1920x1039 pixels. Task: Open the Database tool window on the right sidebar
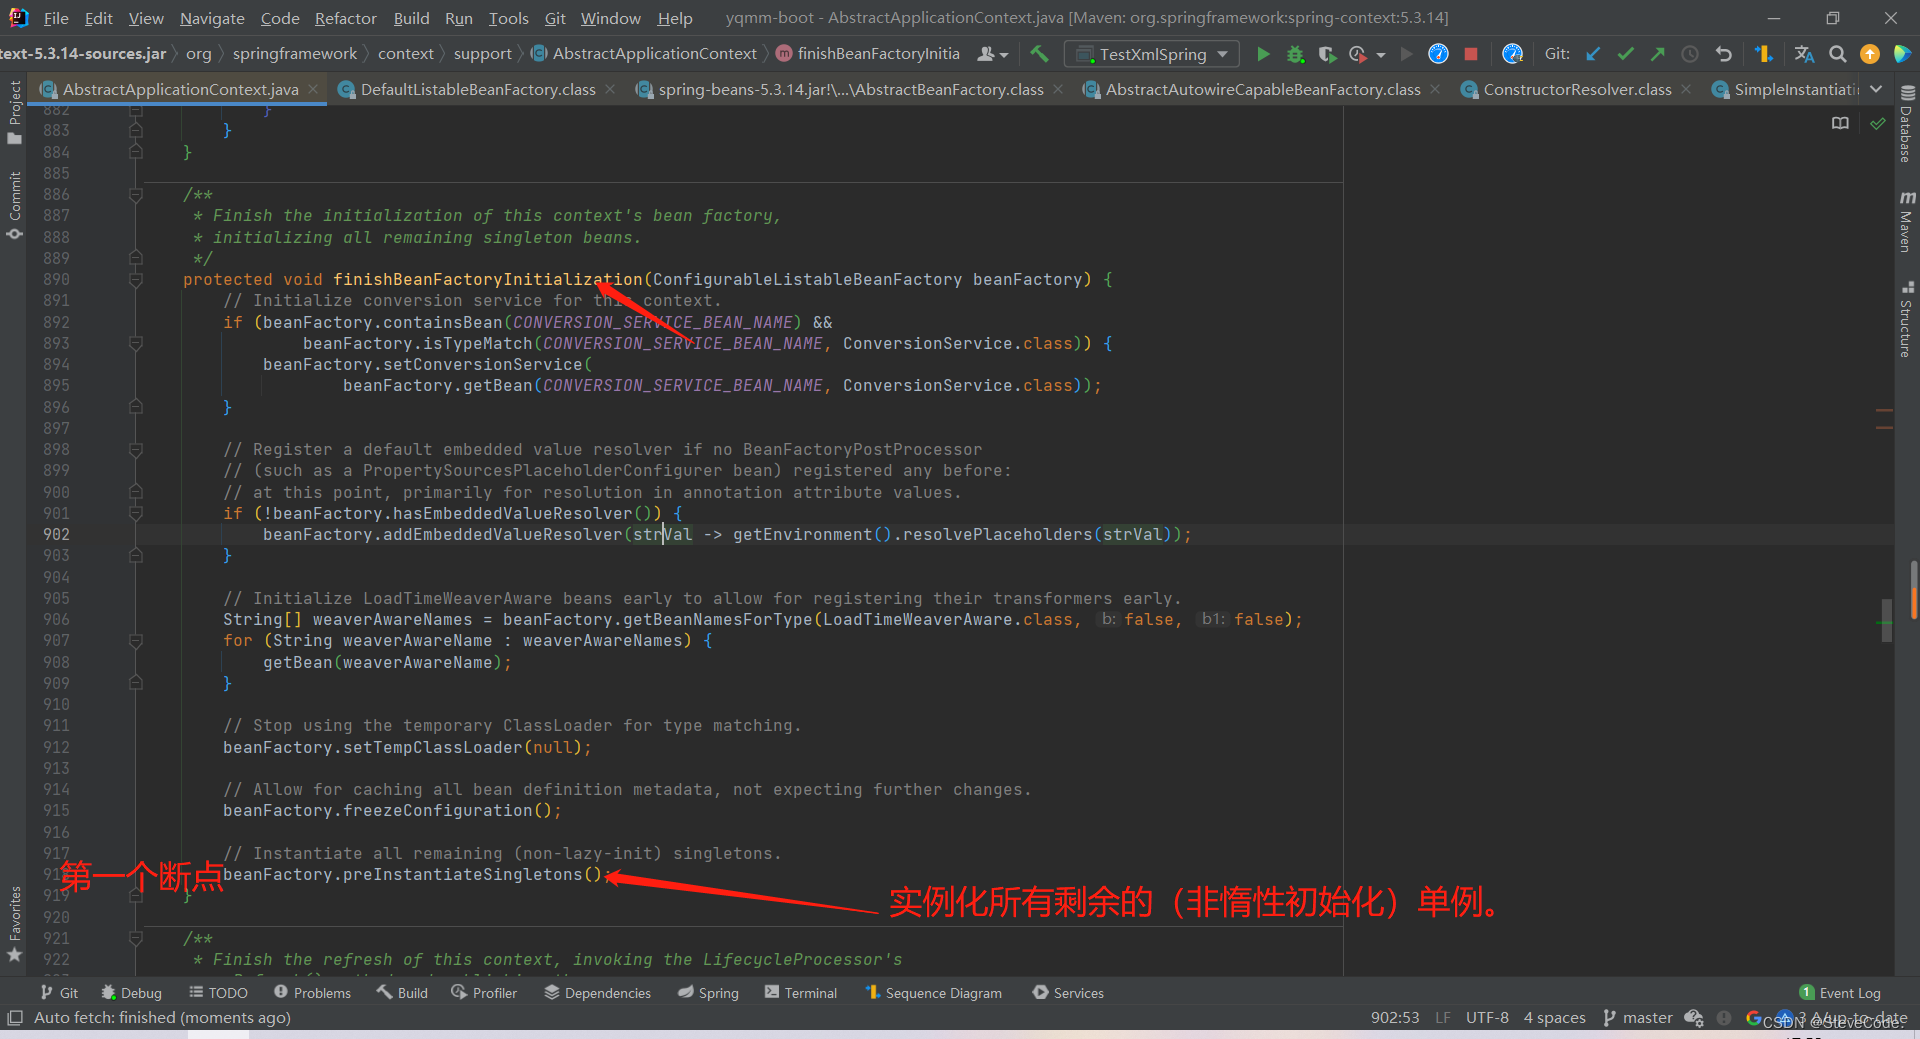coord(1907,124)
